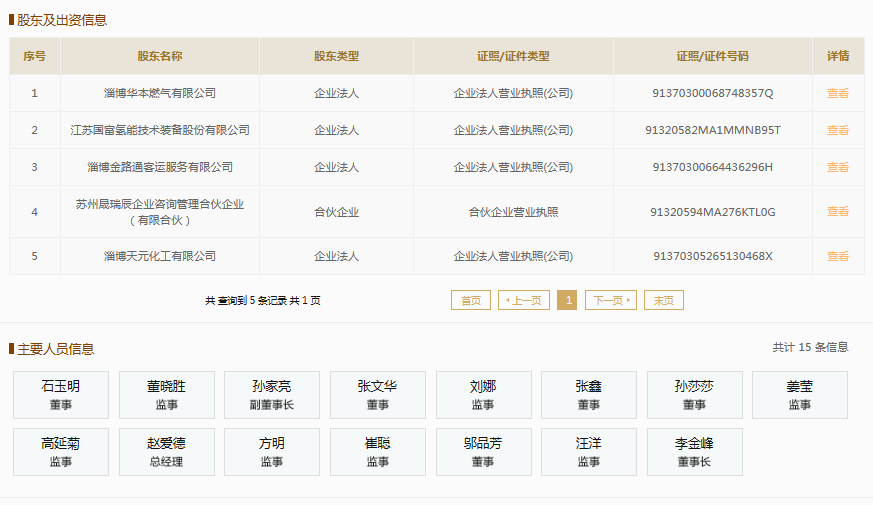Click the 股东名称 column header
The width and height of the screenshot is (873, 505).
pos(160,56)
